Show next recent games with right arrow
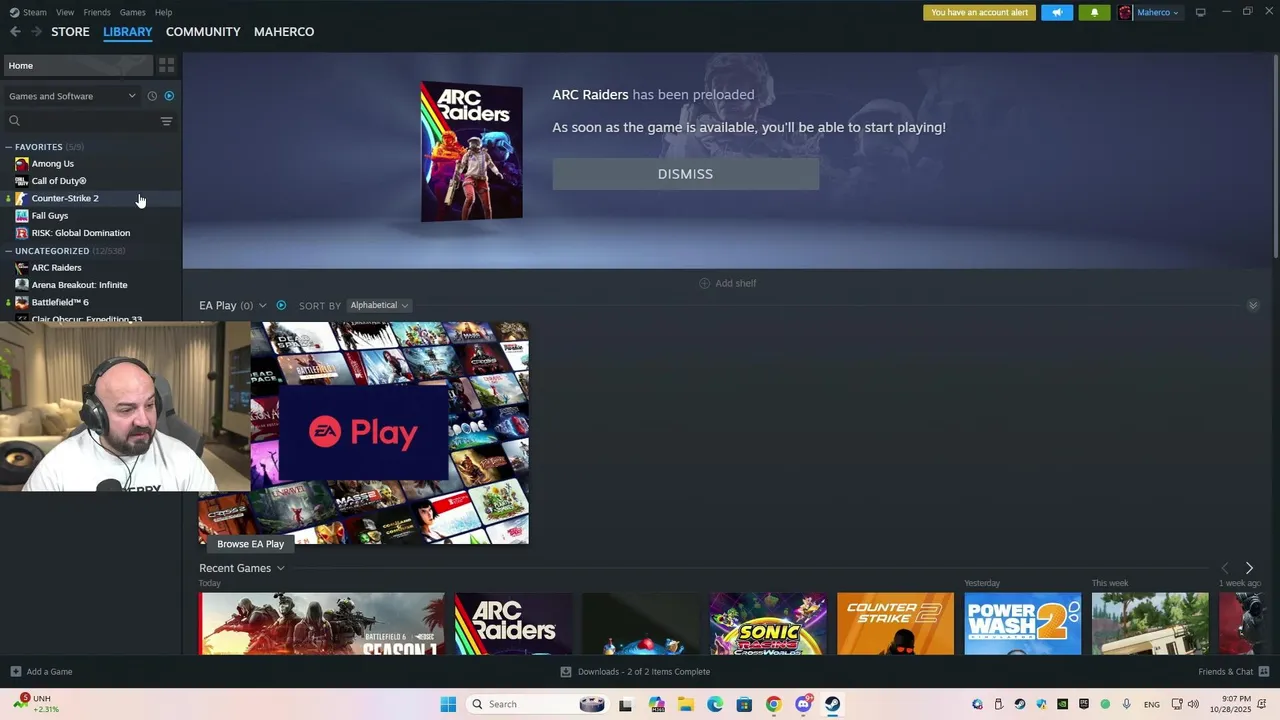This screenshot has height=720, width=1280. 1249,568
